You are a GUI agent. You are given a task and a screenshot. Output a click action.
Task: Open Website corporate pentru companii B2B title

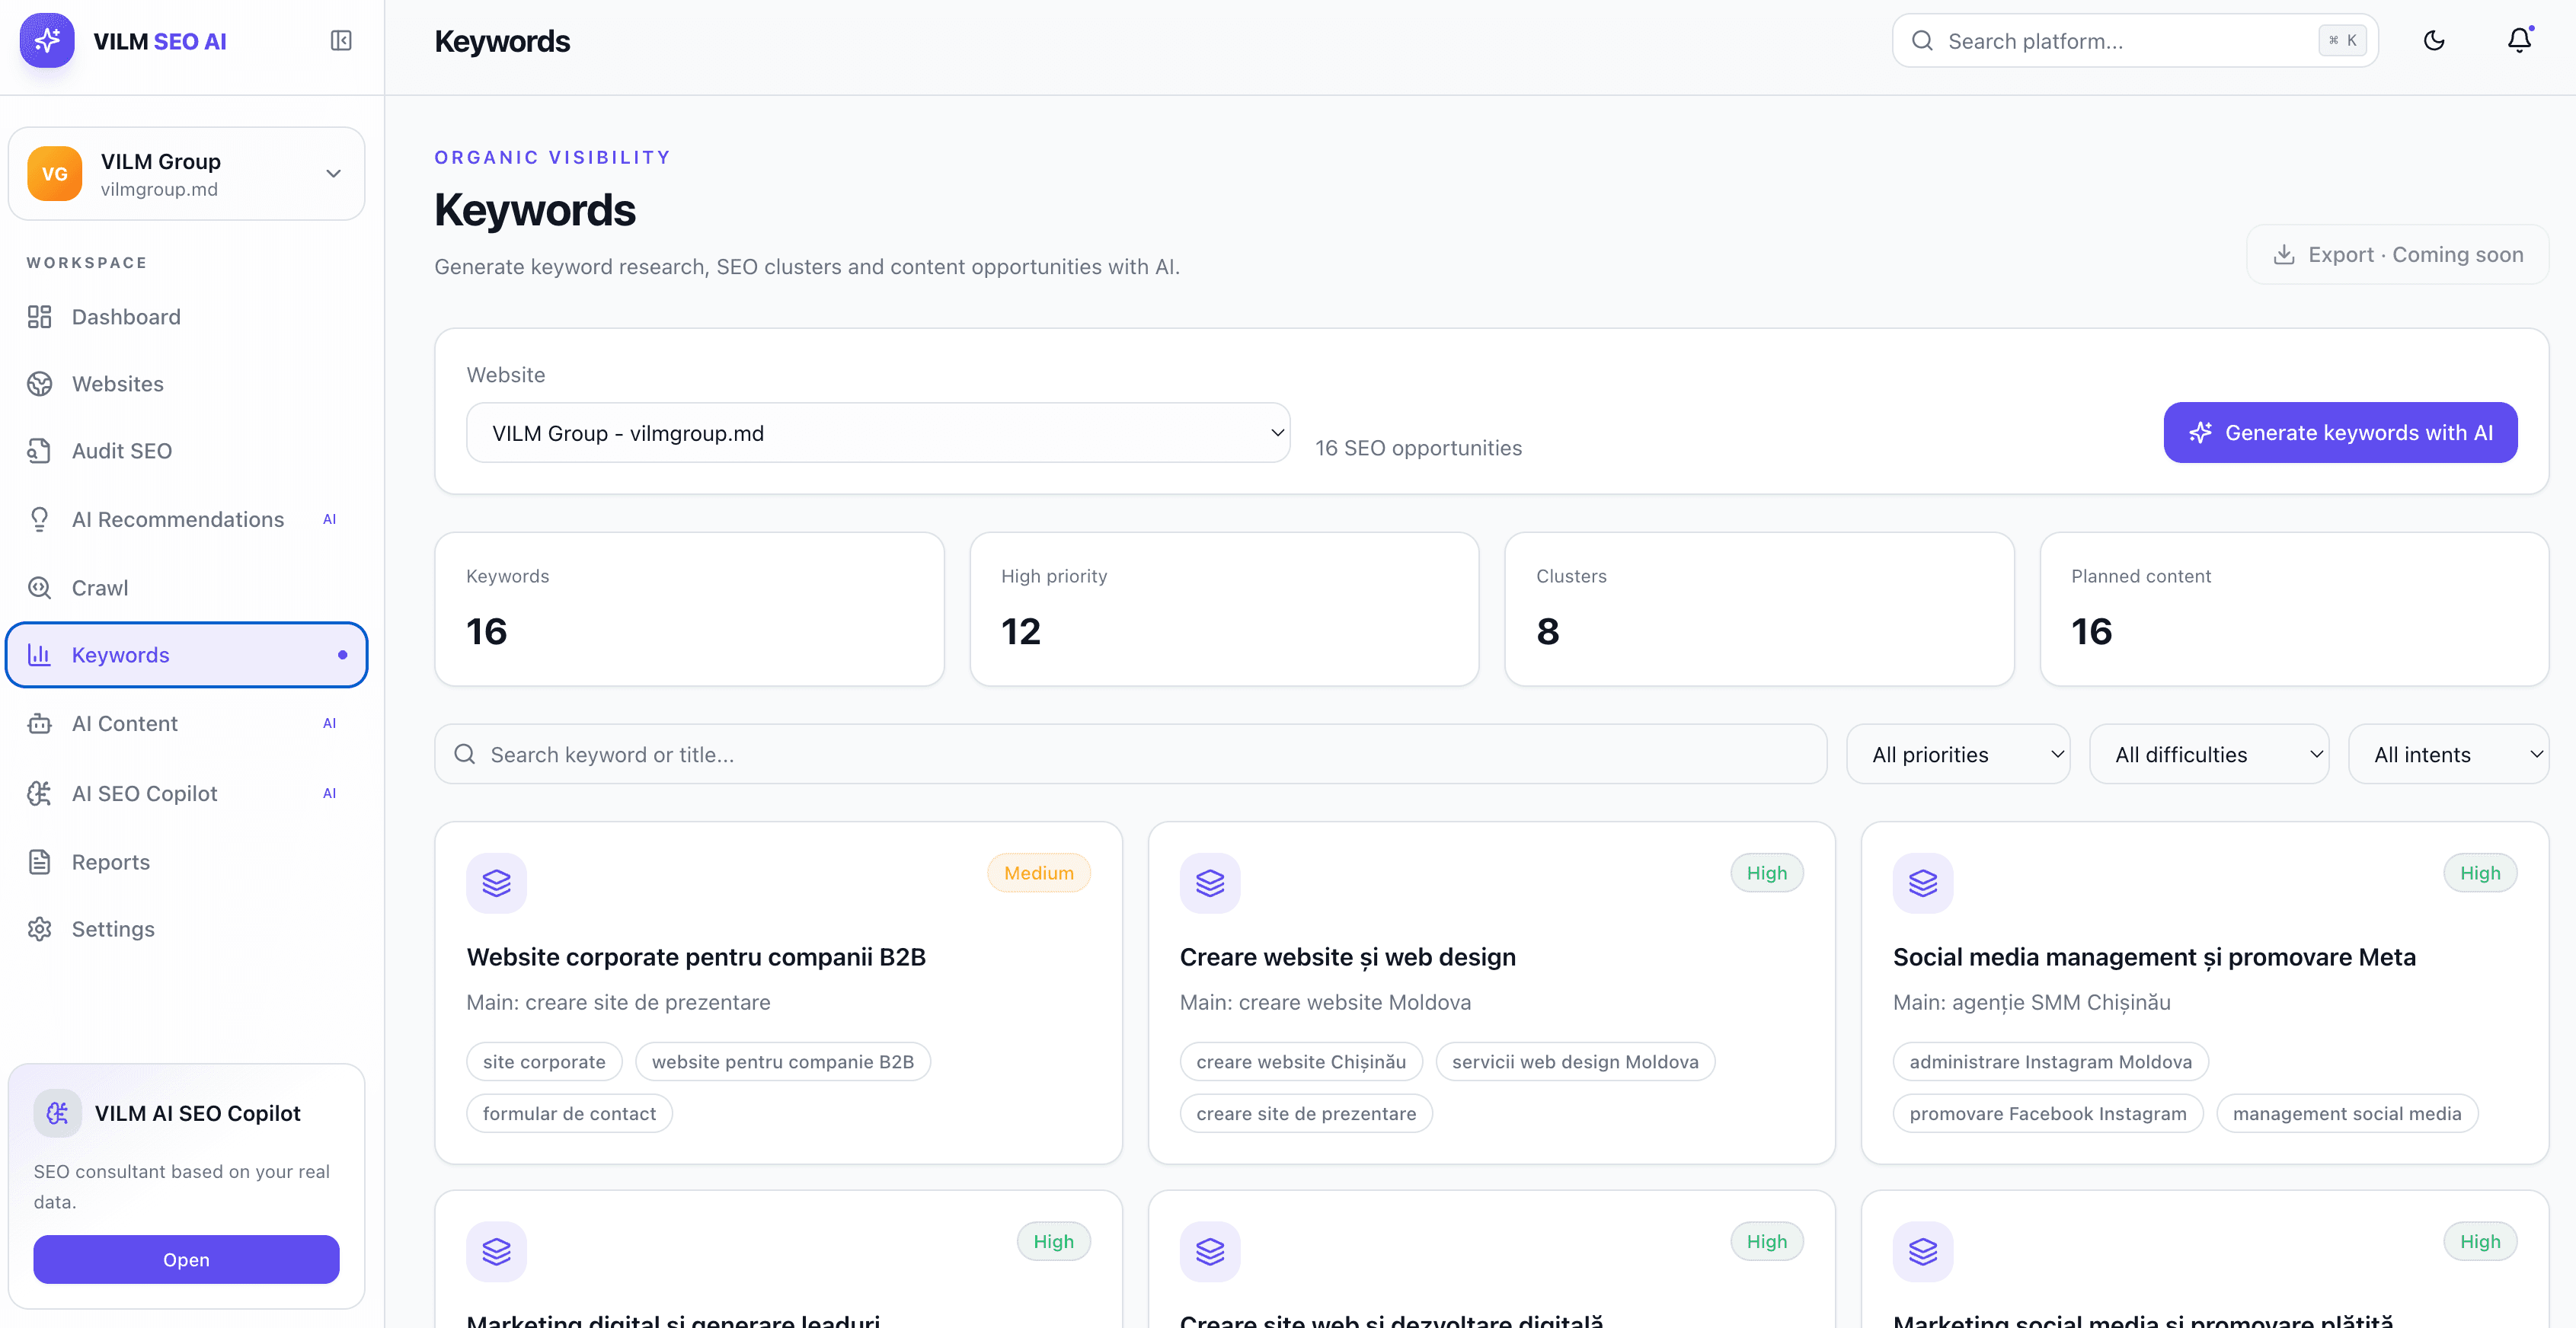pos(696,957)
